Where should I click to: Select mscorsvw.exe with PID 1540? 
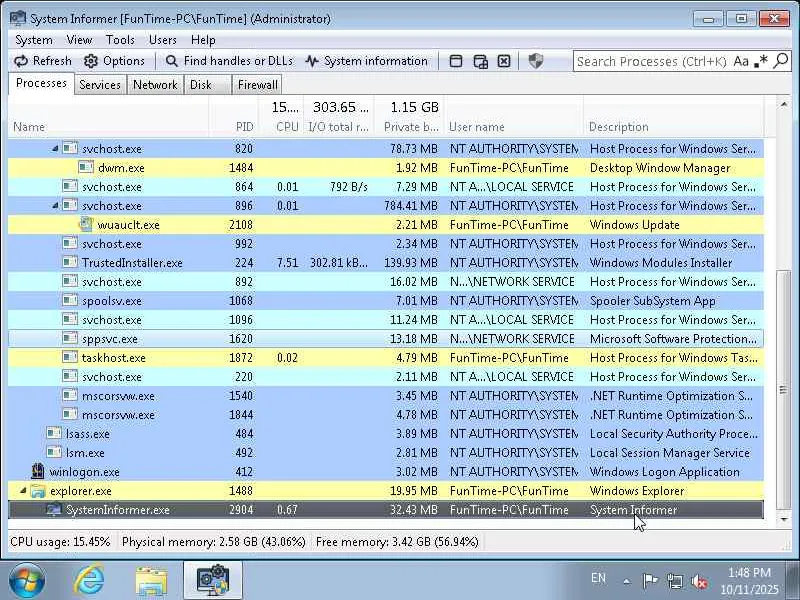point(386,396)
